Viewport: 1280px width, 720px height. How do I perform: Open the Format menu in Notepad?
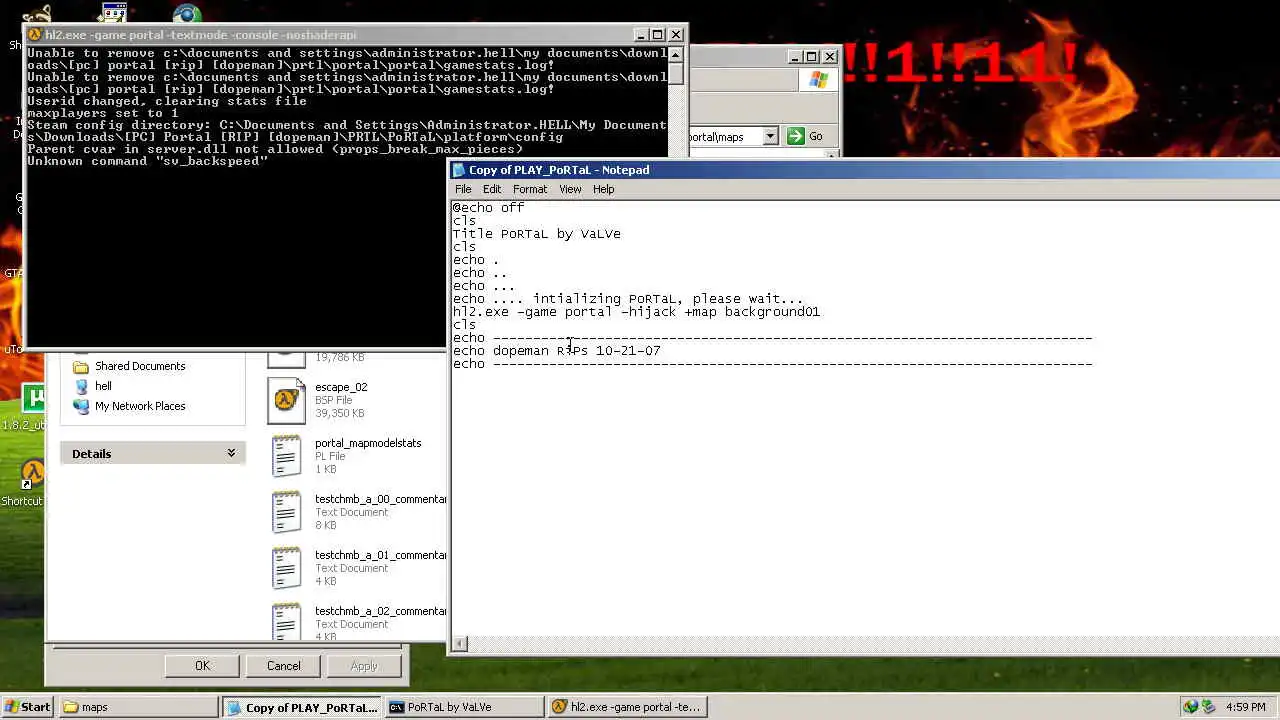tap(530, 189)
